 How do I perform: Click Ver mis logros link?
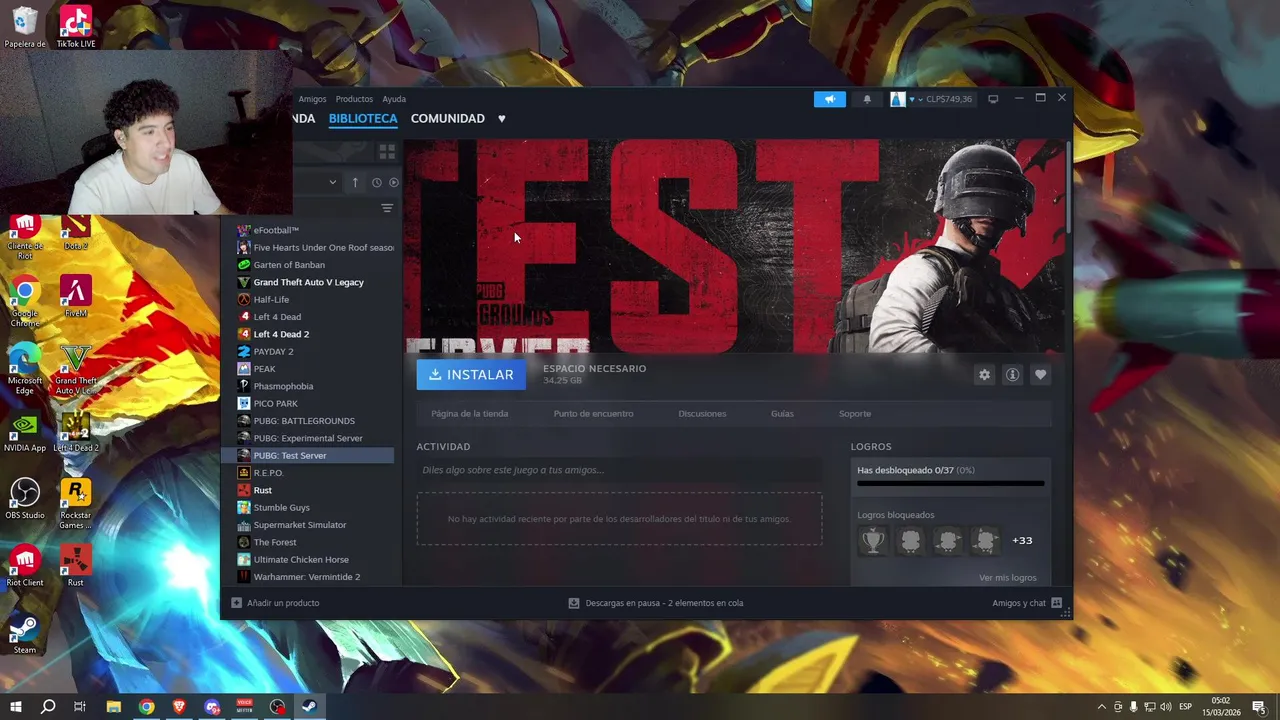click(x=1008, y=577)
